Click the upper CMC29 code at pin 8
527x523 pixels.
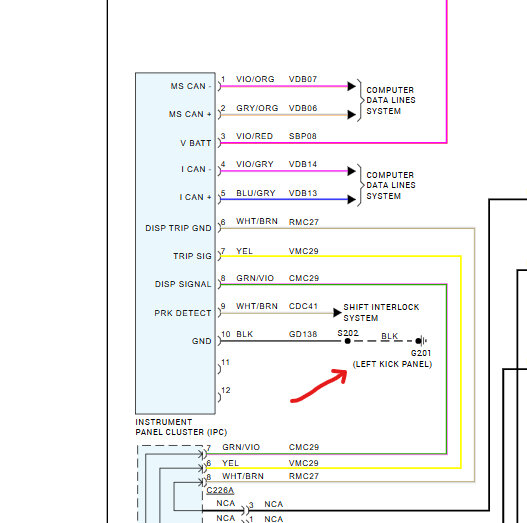[304, 278]
